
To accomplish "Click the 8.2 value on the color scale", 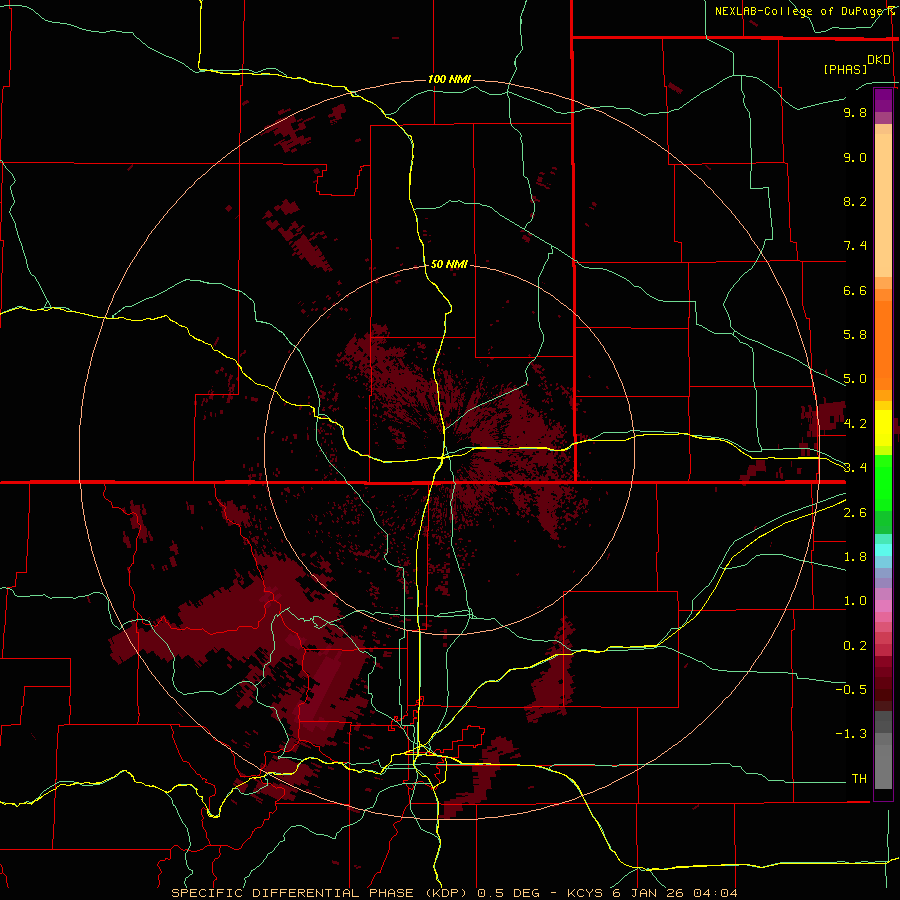I will coord(855,202).
